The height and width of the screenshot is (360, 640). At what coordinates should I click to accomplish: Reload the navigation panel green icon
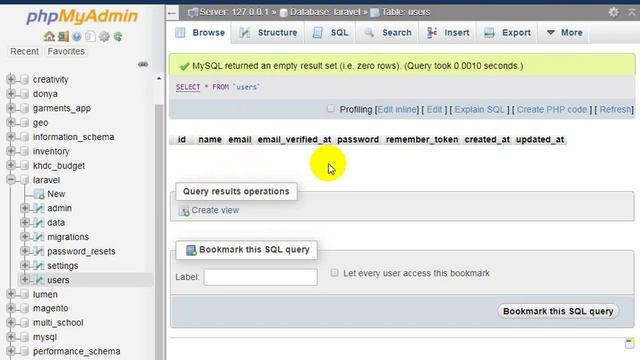[118, 37]
